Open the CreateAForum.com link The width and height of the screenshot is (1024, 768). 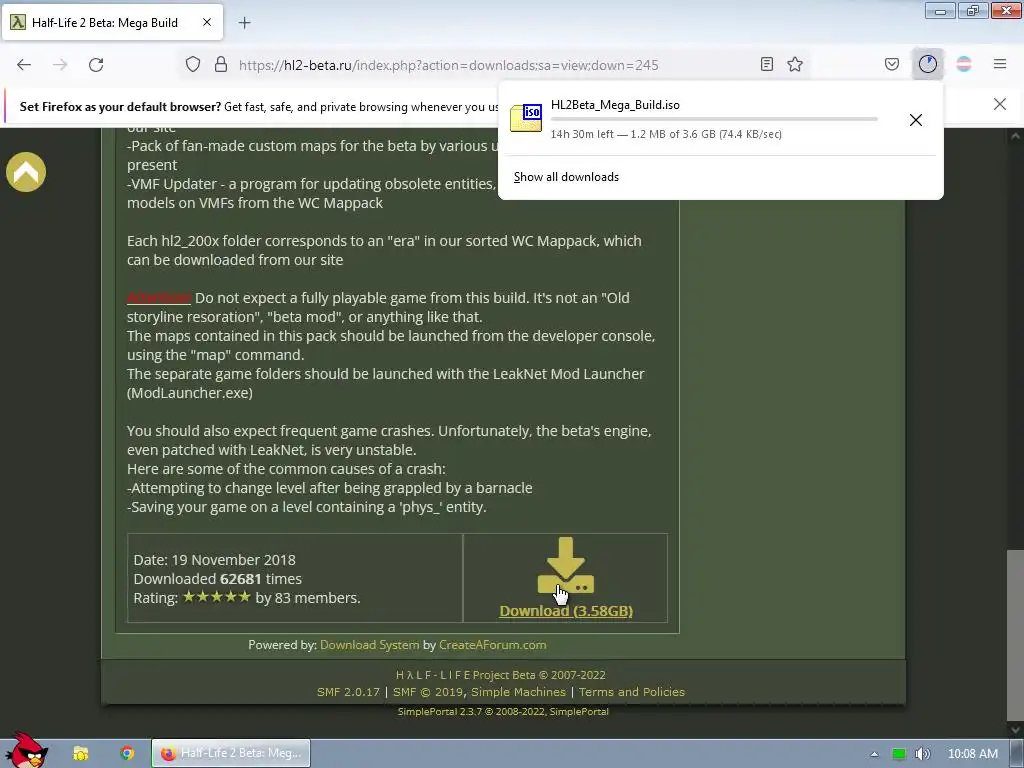pyautogui.click(x=492, y=645)
